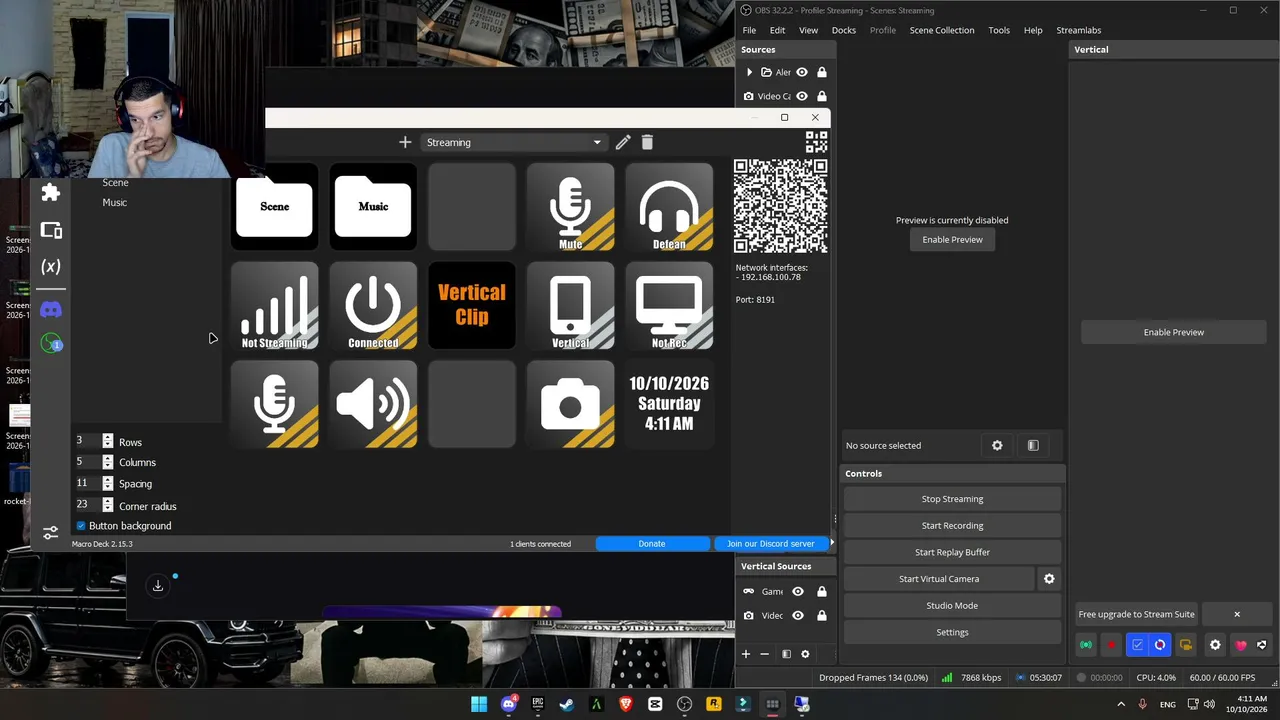Open the Streaming profile dropdown in Macro Deck
Image resolution: width=1280 pixels, height=720 pixels.
click(513, 142)
